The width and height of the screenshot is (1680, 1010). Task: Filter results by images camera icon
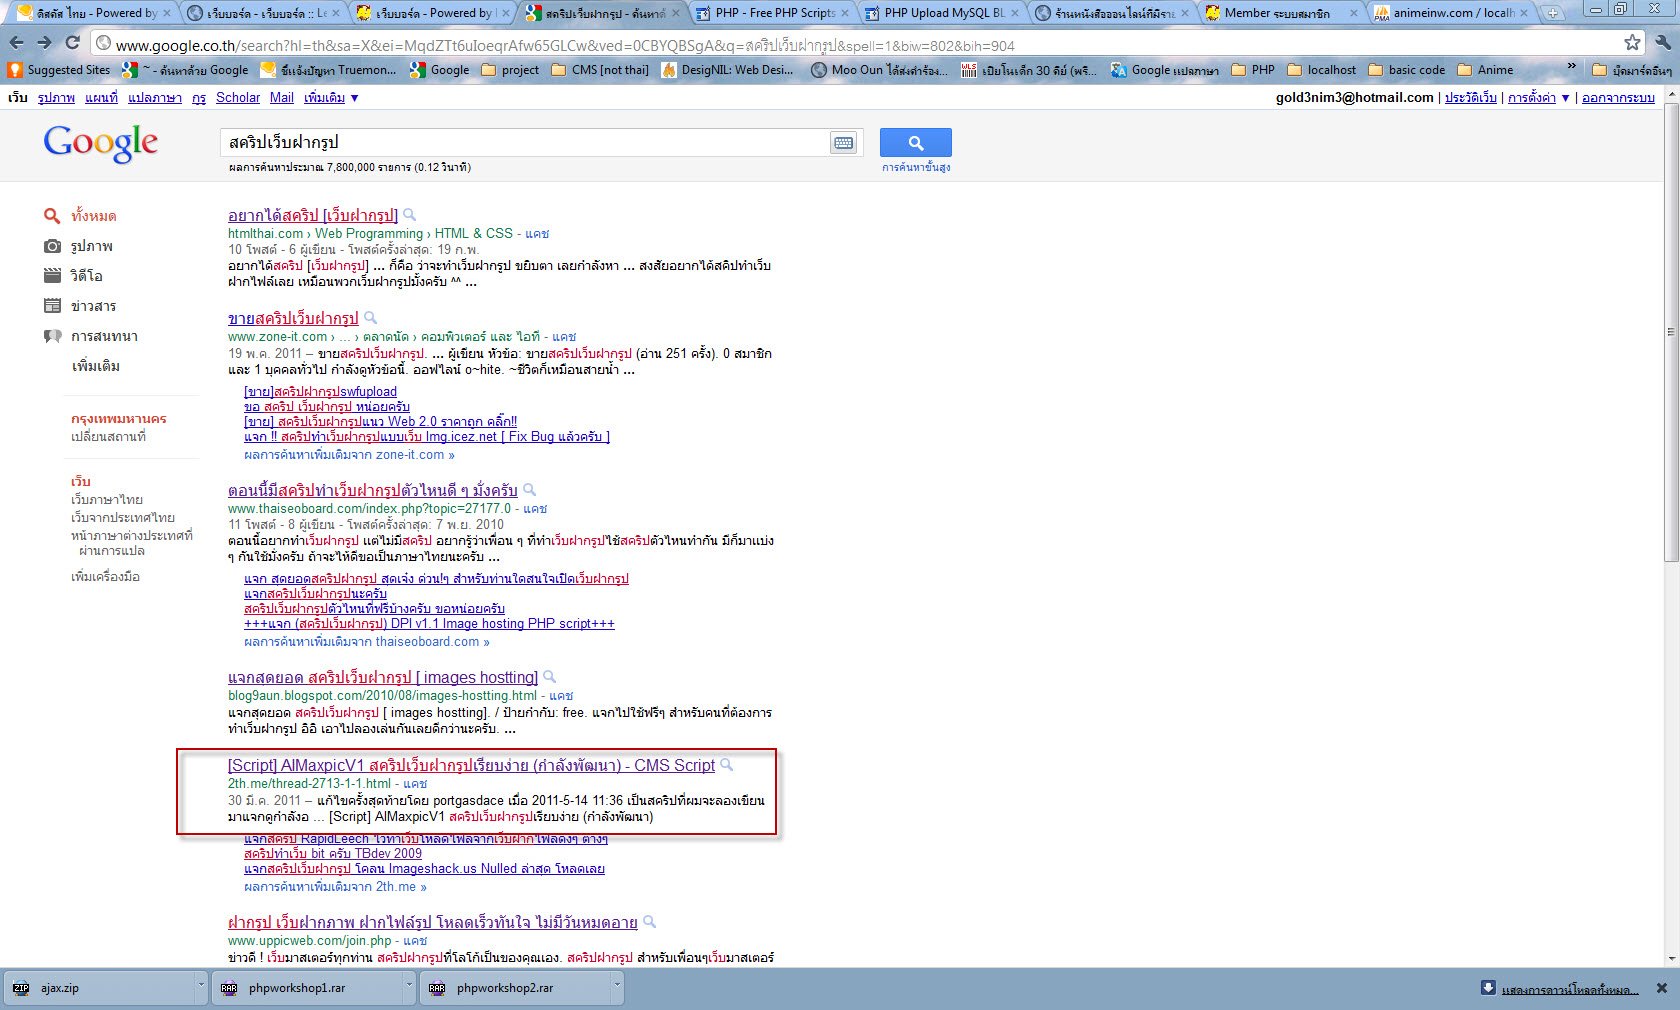pyautogui.click(x=52, y=246)
